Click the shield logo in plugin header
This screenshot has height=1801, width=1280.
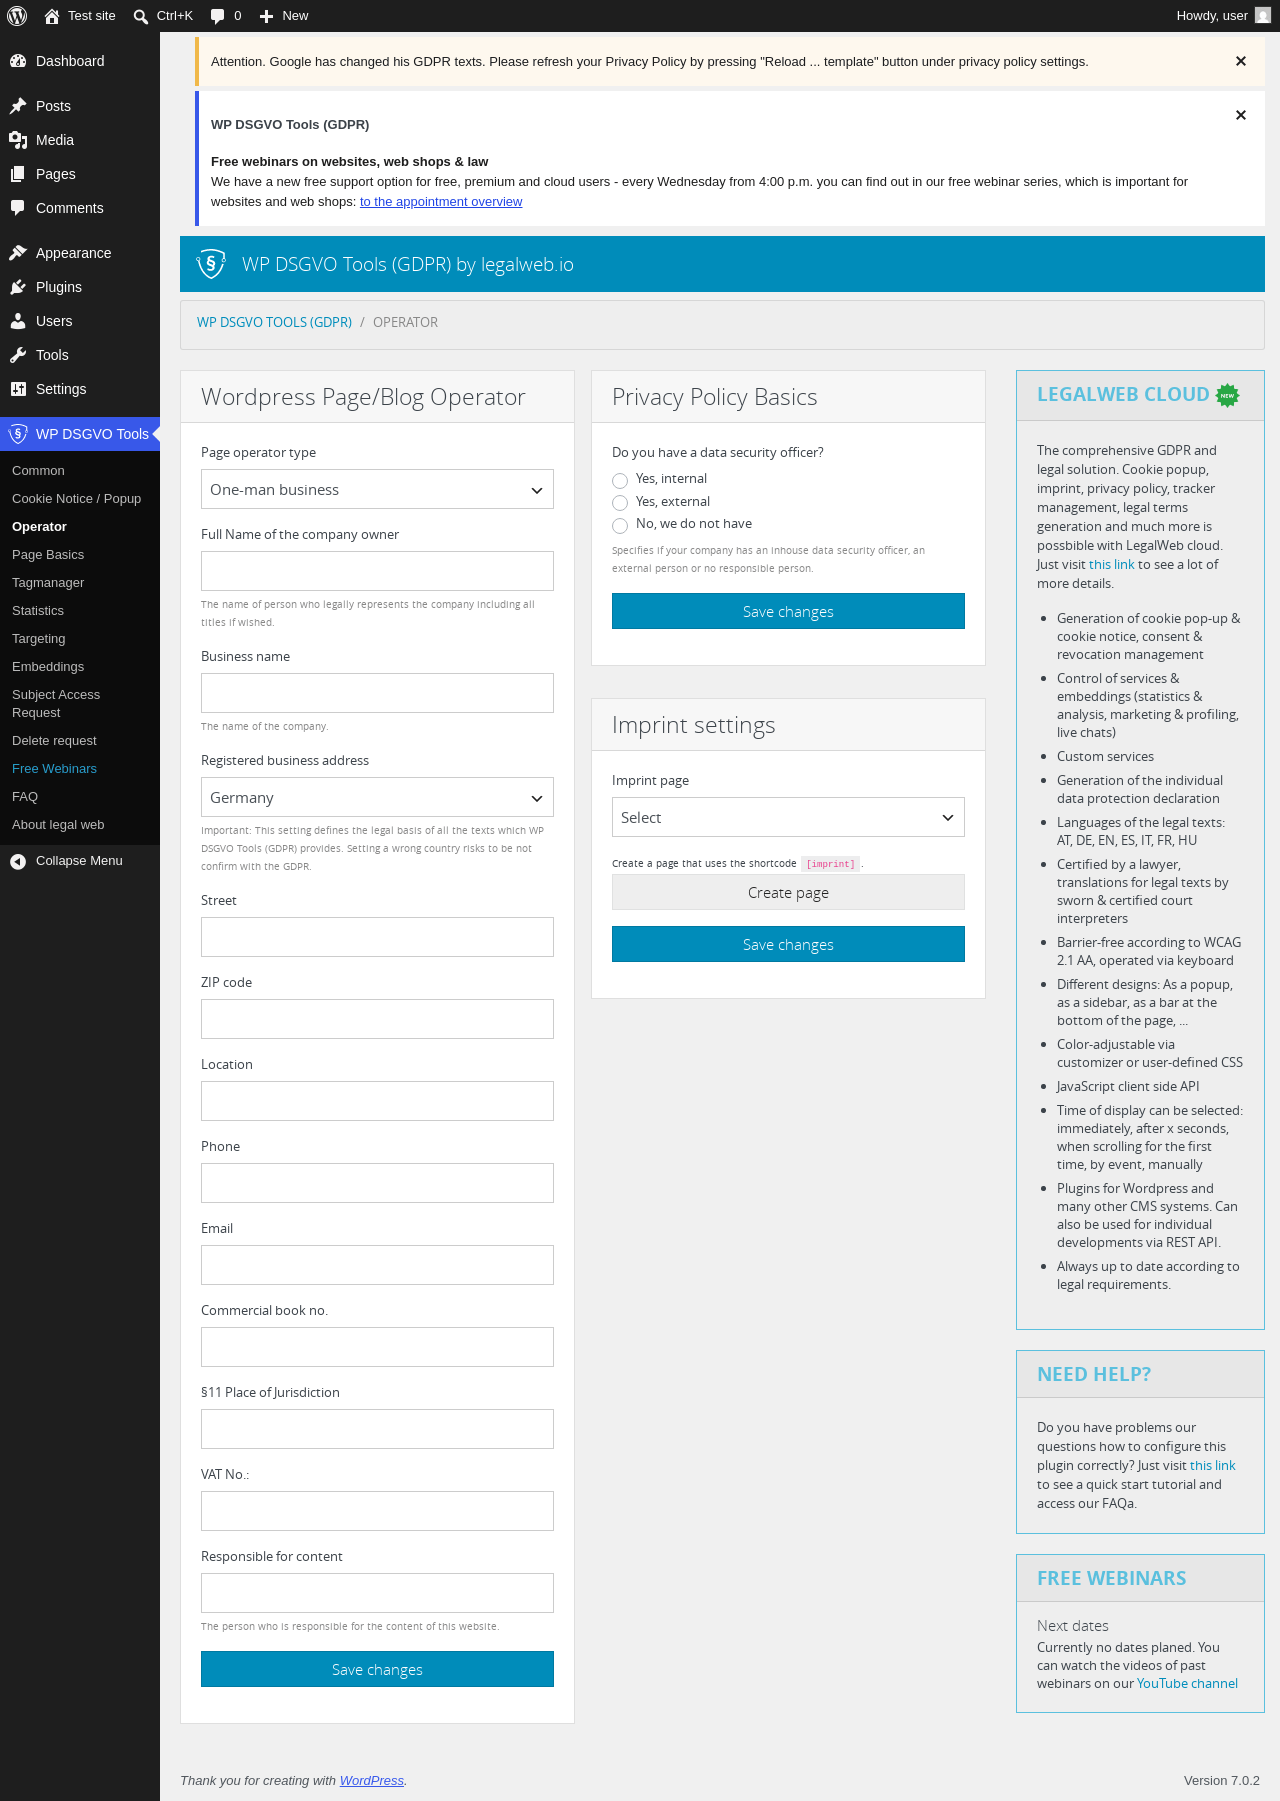pos(211,264)
